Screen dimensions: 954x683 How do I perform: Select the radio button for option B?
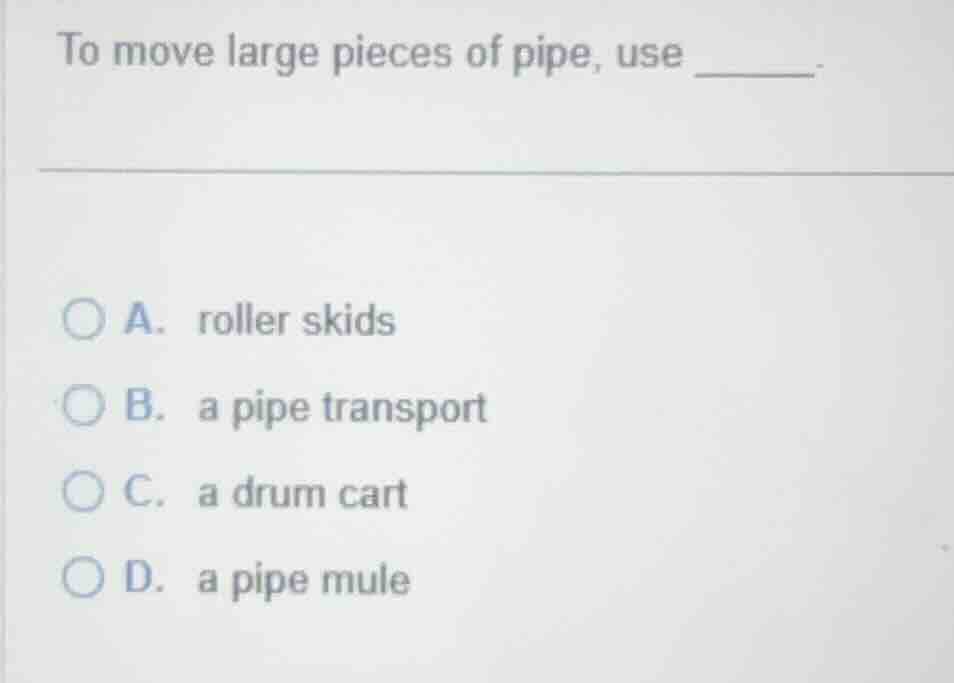coord(84,405)
